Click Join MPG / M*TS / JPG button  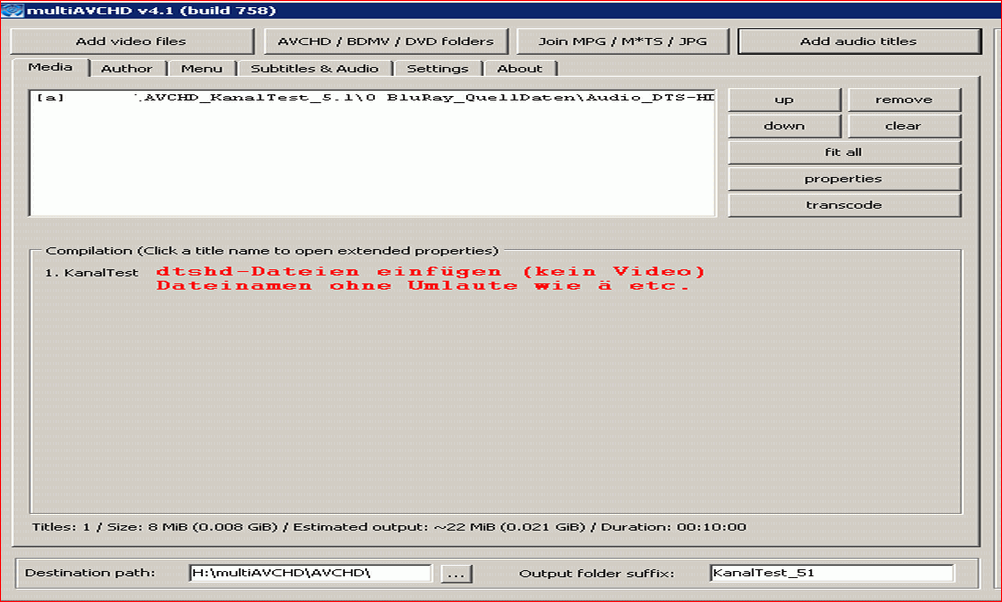(623, 41)
